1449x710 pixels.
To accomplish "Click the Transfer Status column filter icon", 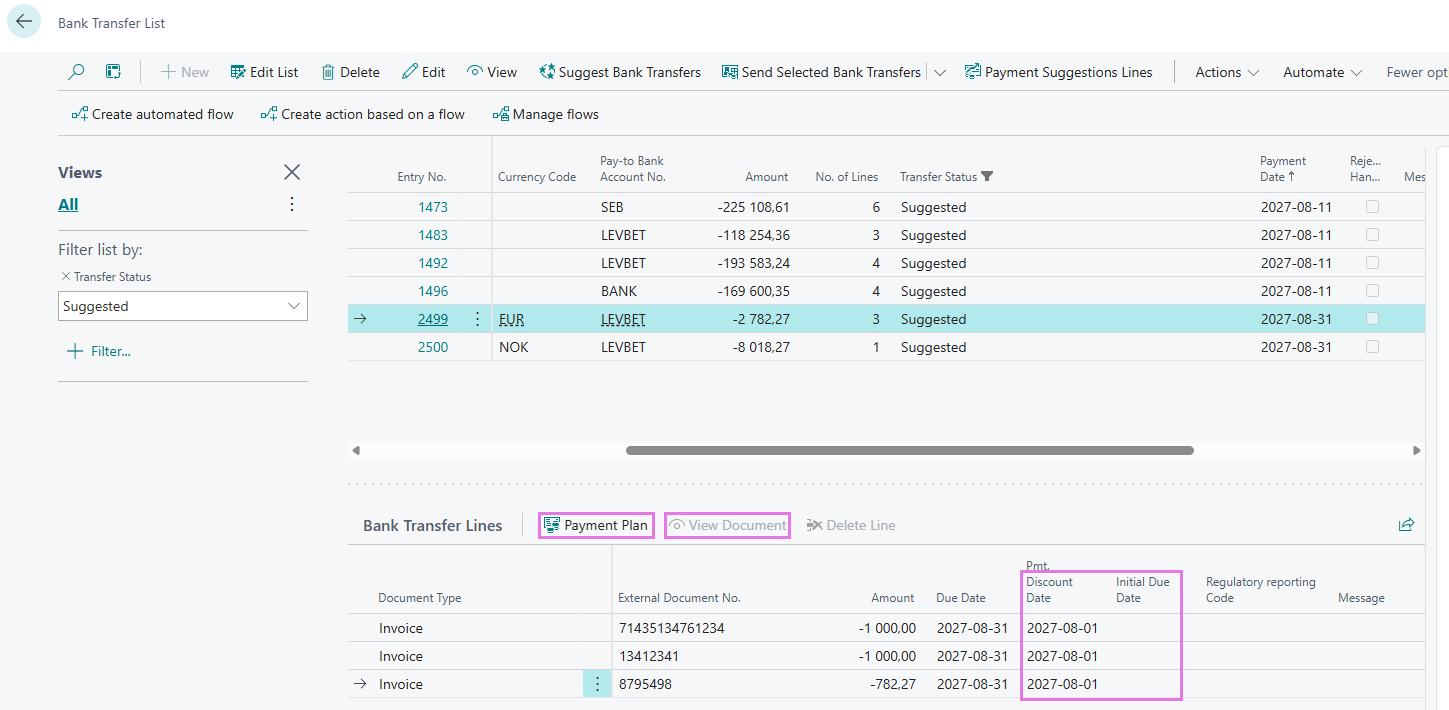I will (x=988, y=177).
